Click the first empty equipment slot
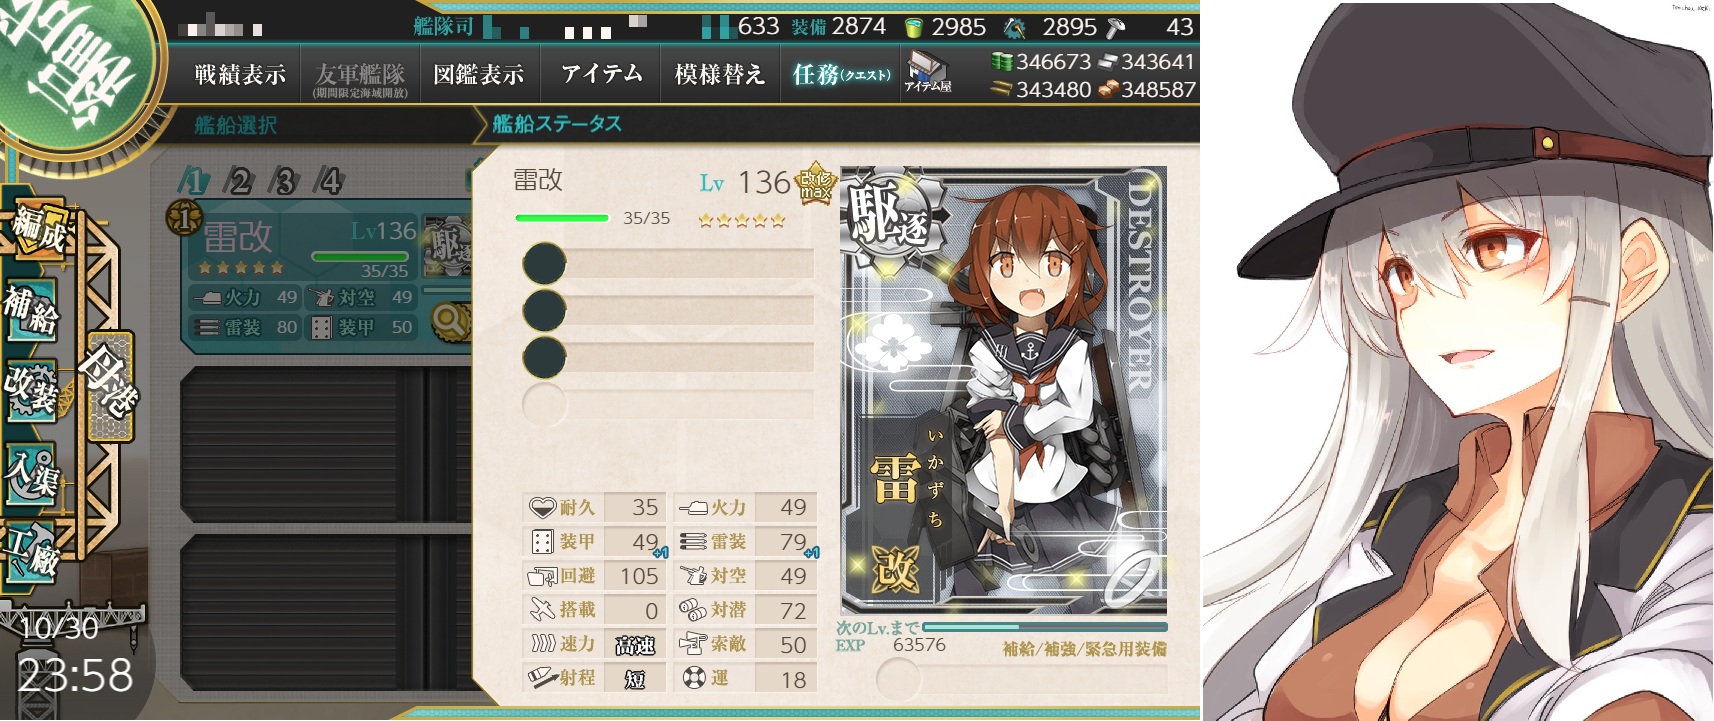The height and width of the screenshot is (721, 1714). click(668, 263)
